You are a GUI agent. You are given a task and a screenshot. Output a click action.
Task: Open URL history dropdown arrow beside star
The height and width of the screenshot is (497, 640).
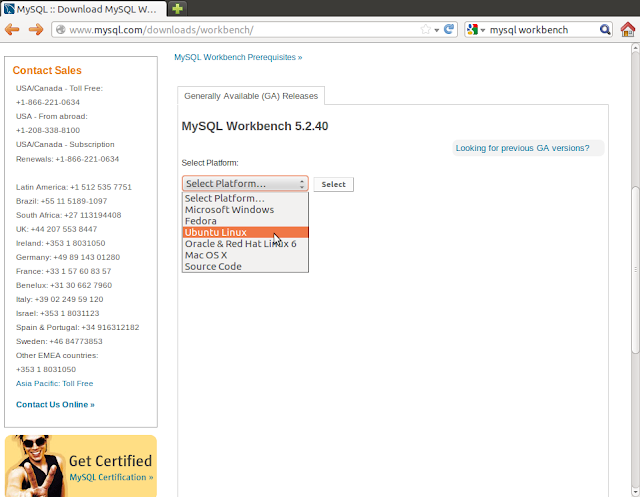coord(436,30)
